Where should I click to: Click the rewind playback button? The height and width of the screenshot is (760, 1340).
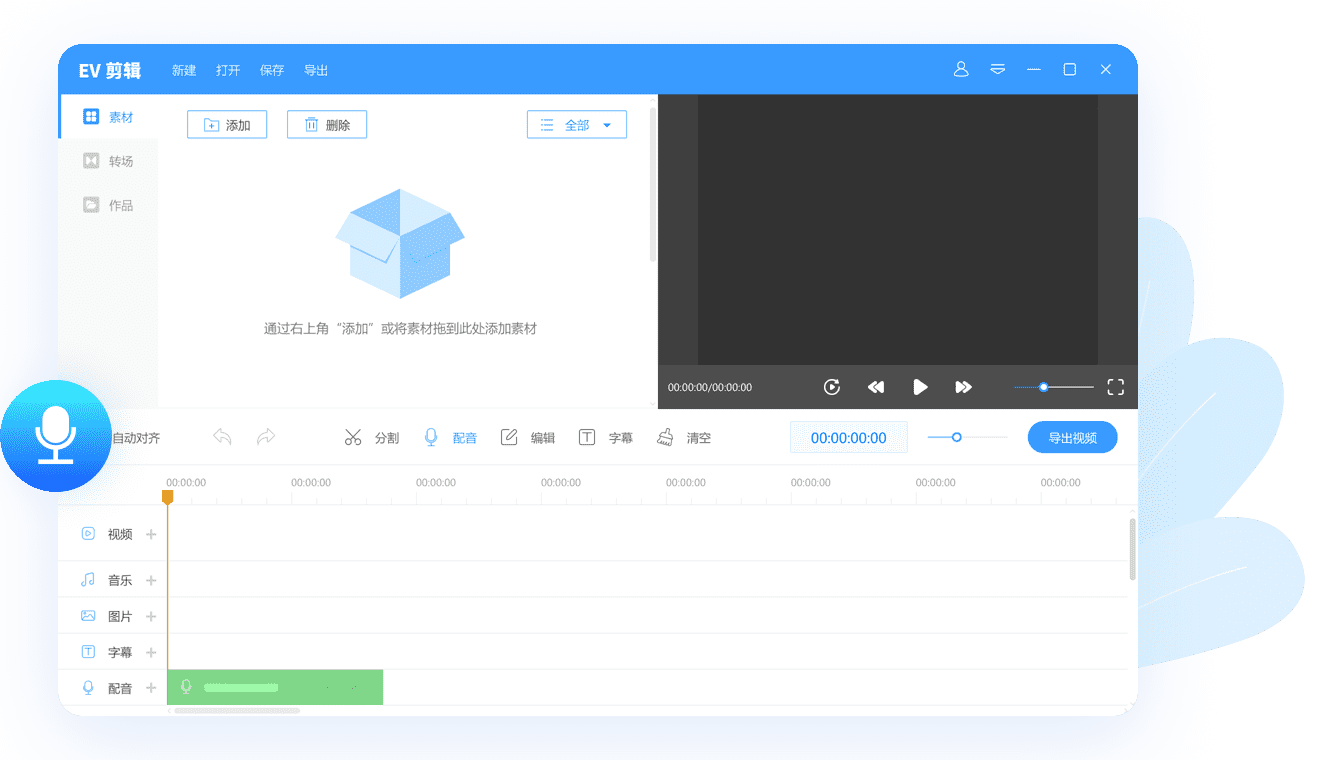pyautogui.click(x=876, y=387)
